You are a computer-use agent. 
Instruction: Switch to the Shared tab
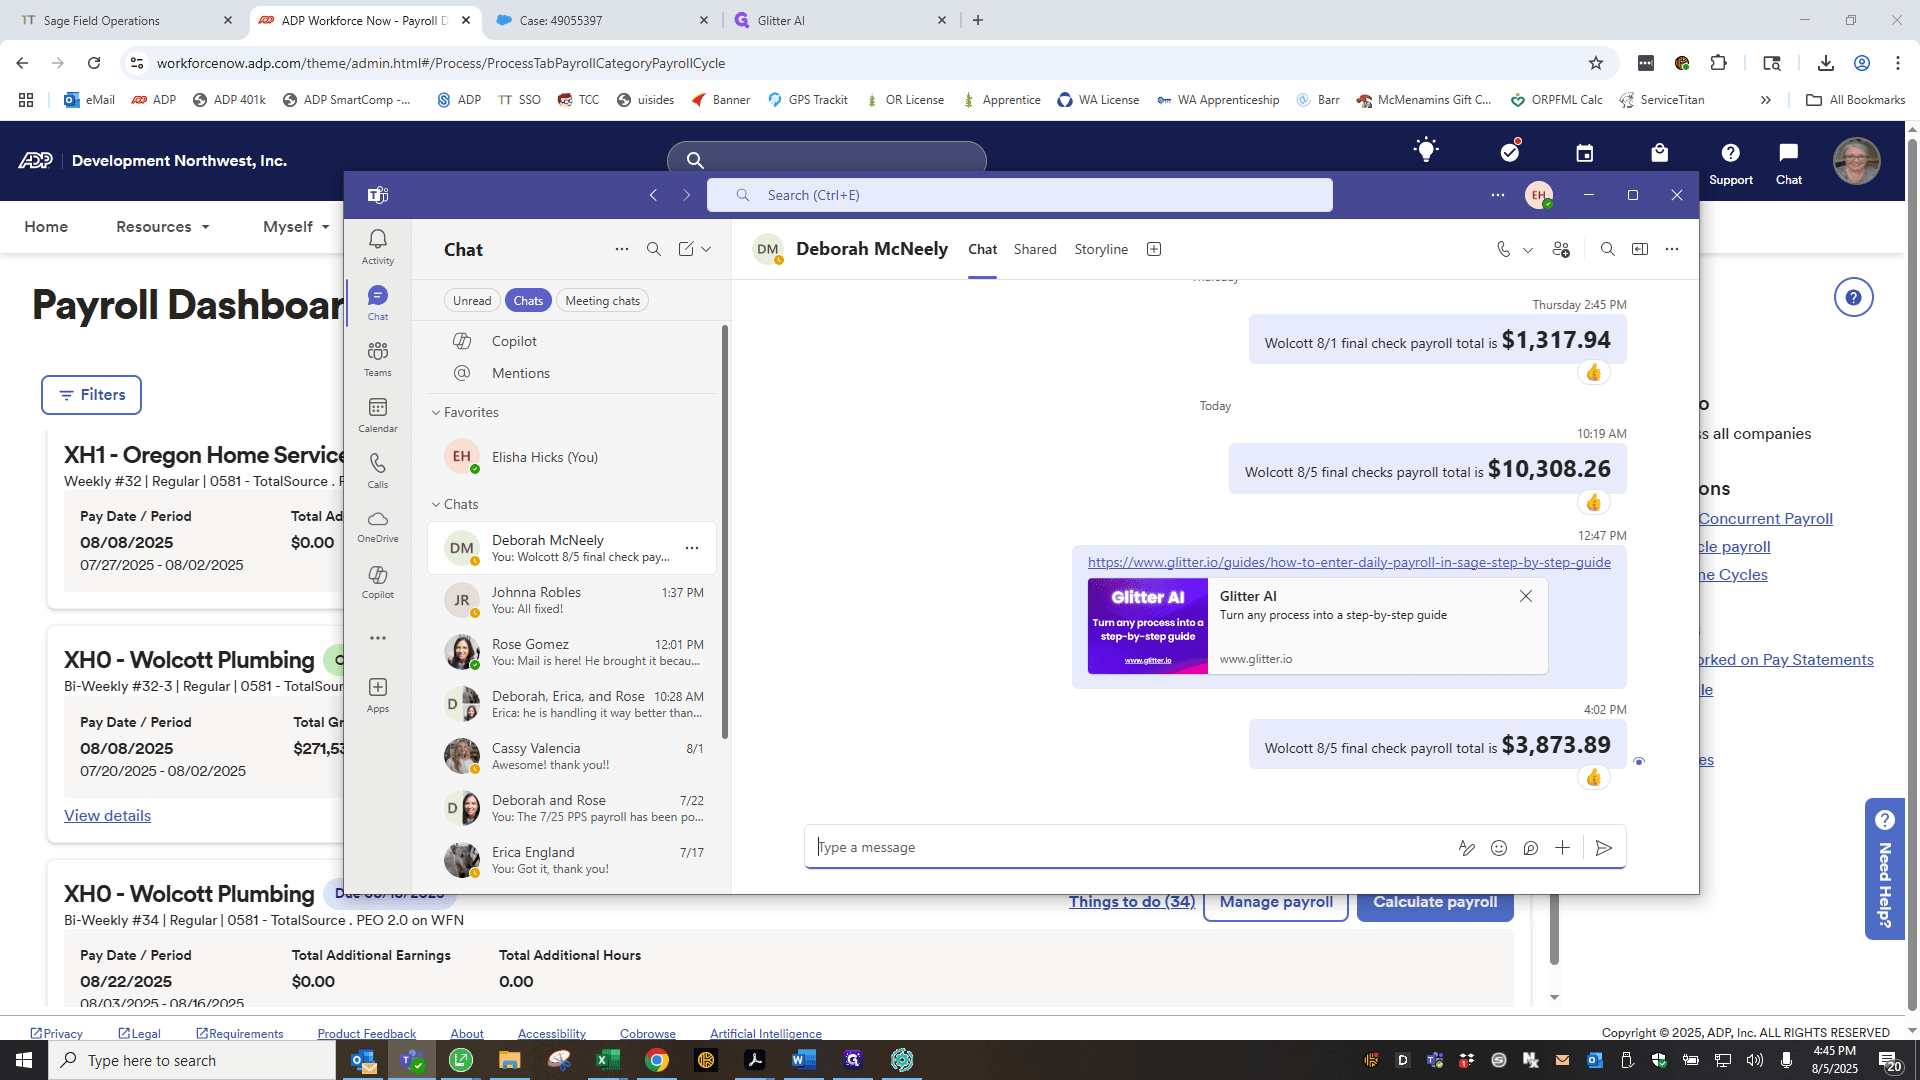1035,249
